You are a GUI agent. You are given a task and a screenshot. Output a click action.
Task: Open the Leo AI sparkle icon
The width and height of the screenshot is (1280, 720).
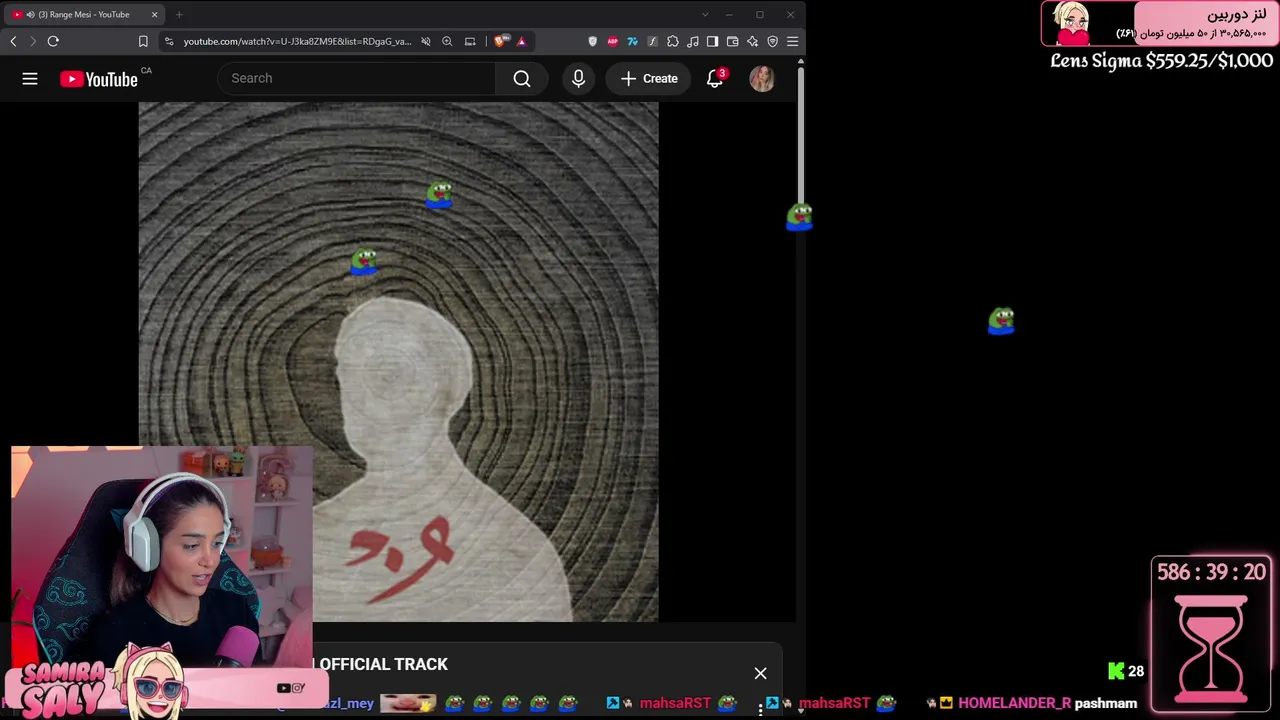pyautogui.click(x=752, y=41)
